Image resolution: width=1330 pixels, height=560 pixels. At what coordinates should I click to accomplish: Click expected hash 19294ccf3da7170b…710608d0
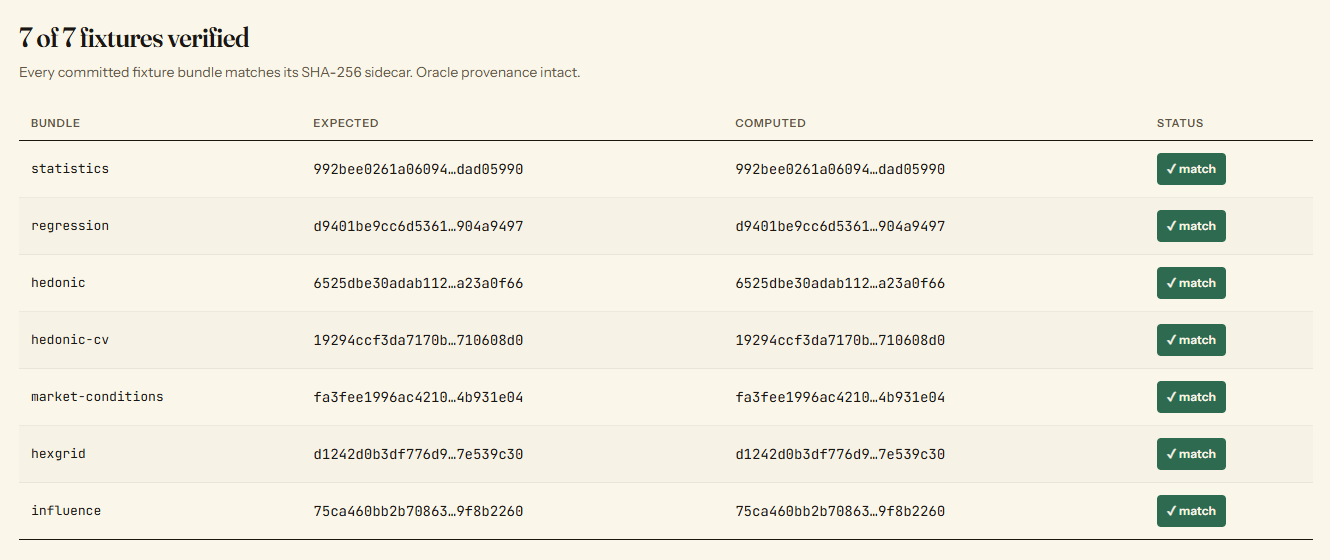pyautogui.click(x=418, y=340)
